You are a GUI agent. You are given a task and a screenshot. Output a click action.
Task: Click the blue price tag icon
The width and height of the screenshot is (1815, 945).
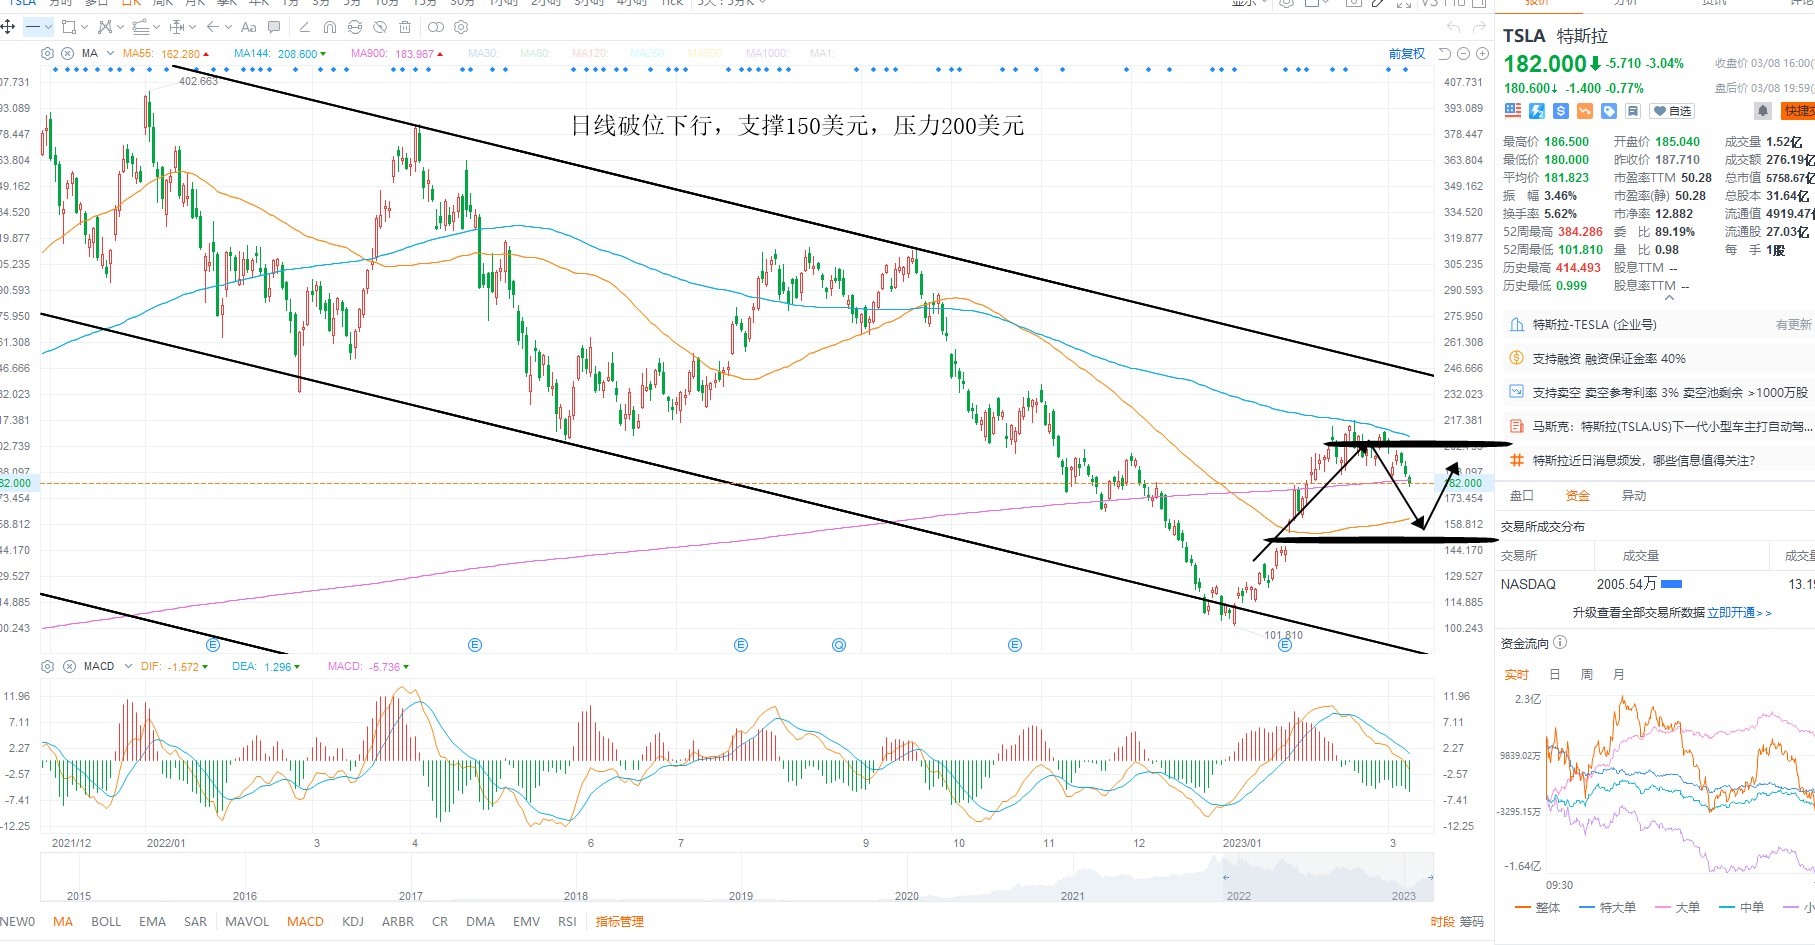[1609, 111]
